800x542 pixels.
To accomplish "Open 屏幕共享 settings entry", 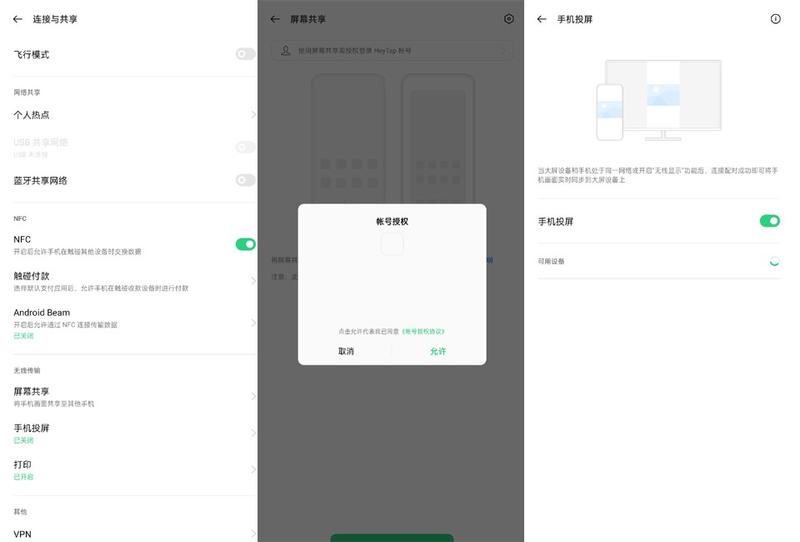I will click(135, 397).
